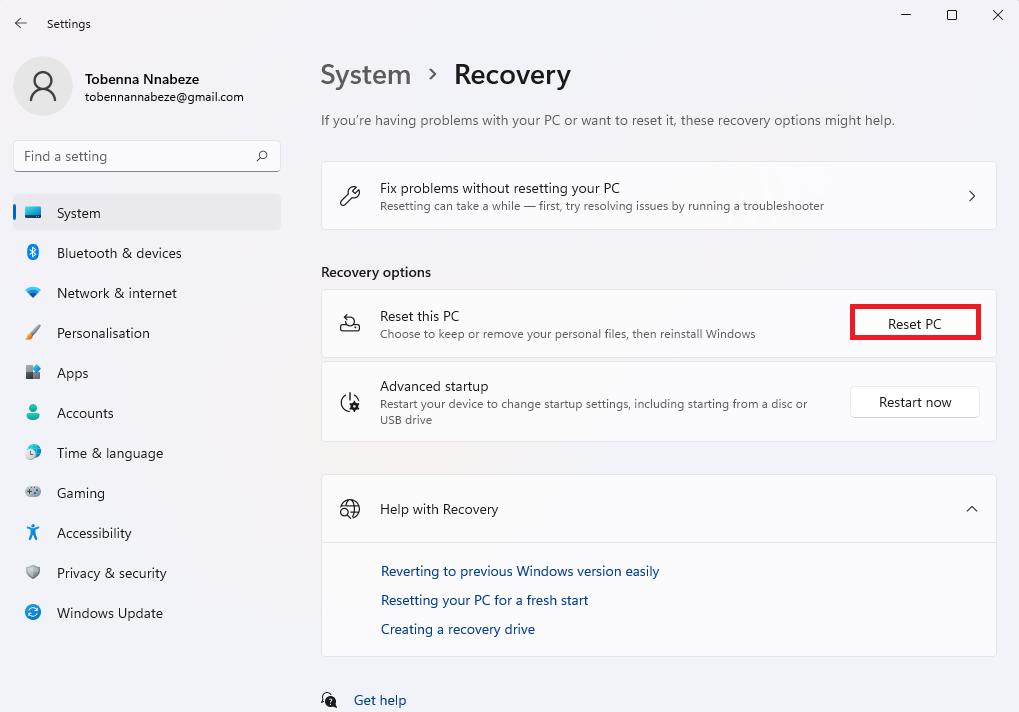
Task: Click the Find a setting search box
Action: (135, 156)
